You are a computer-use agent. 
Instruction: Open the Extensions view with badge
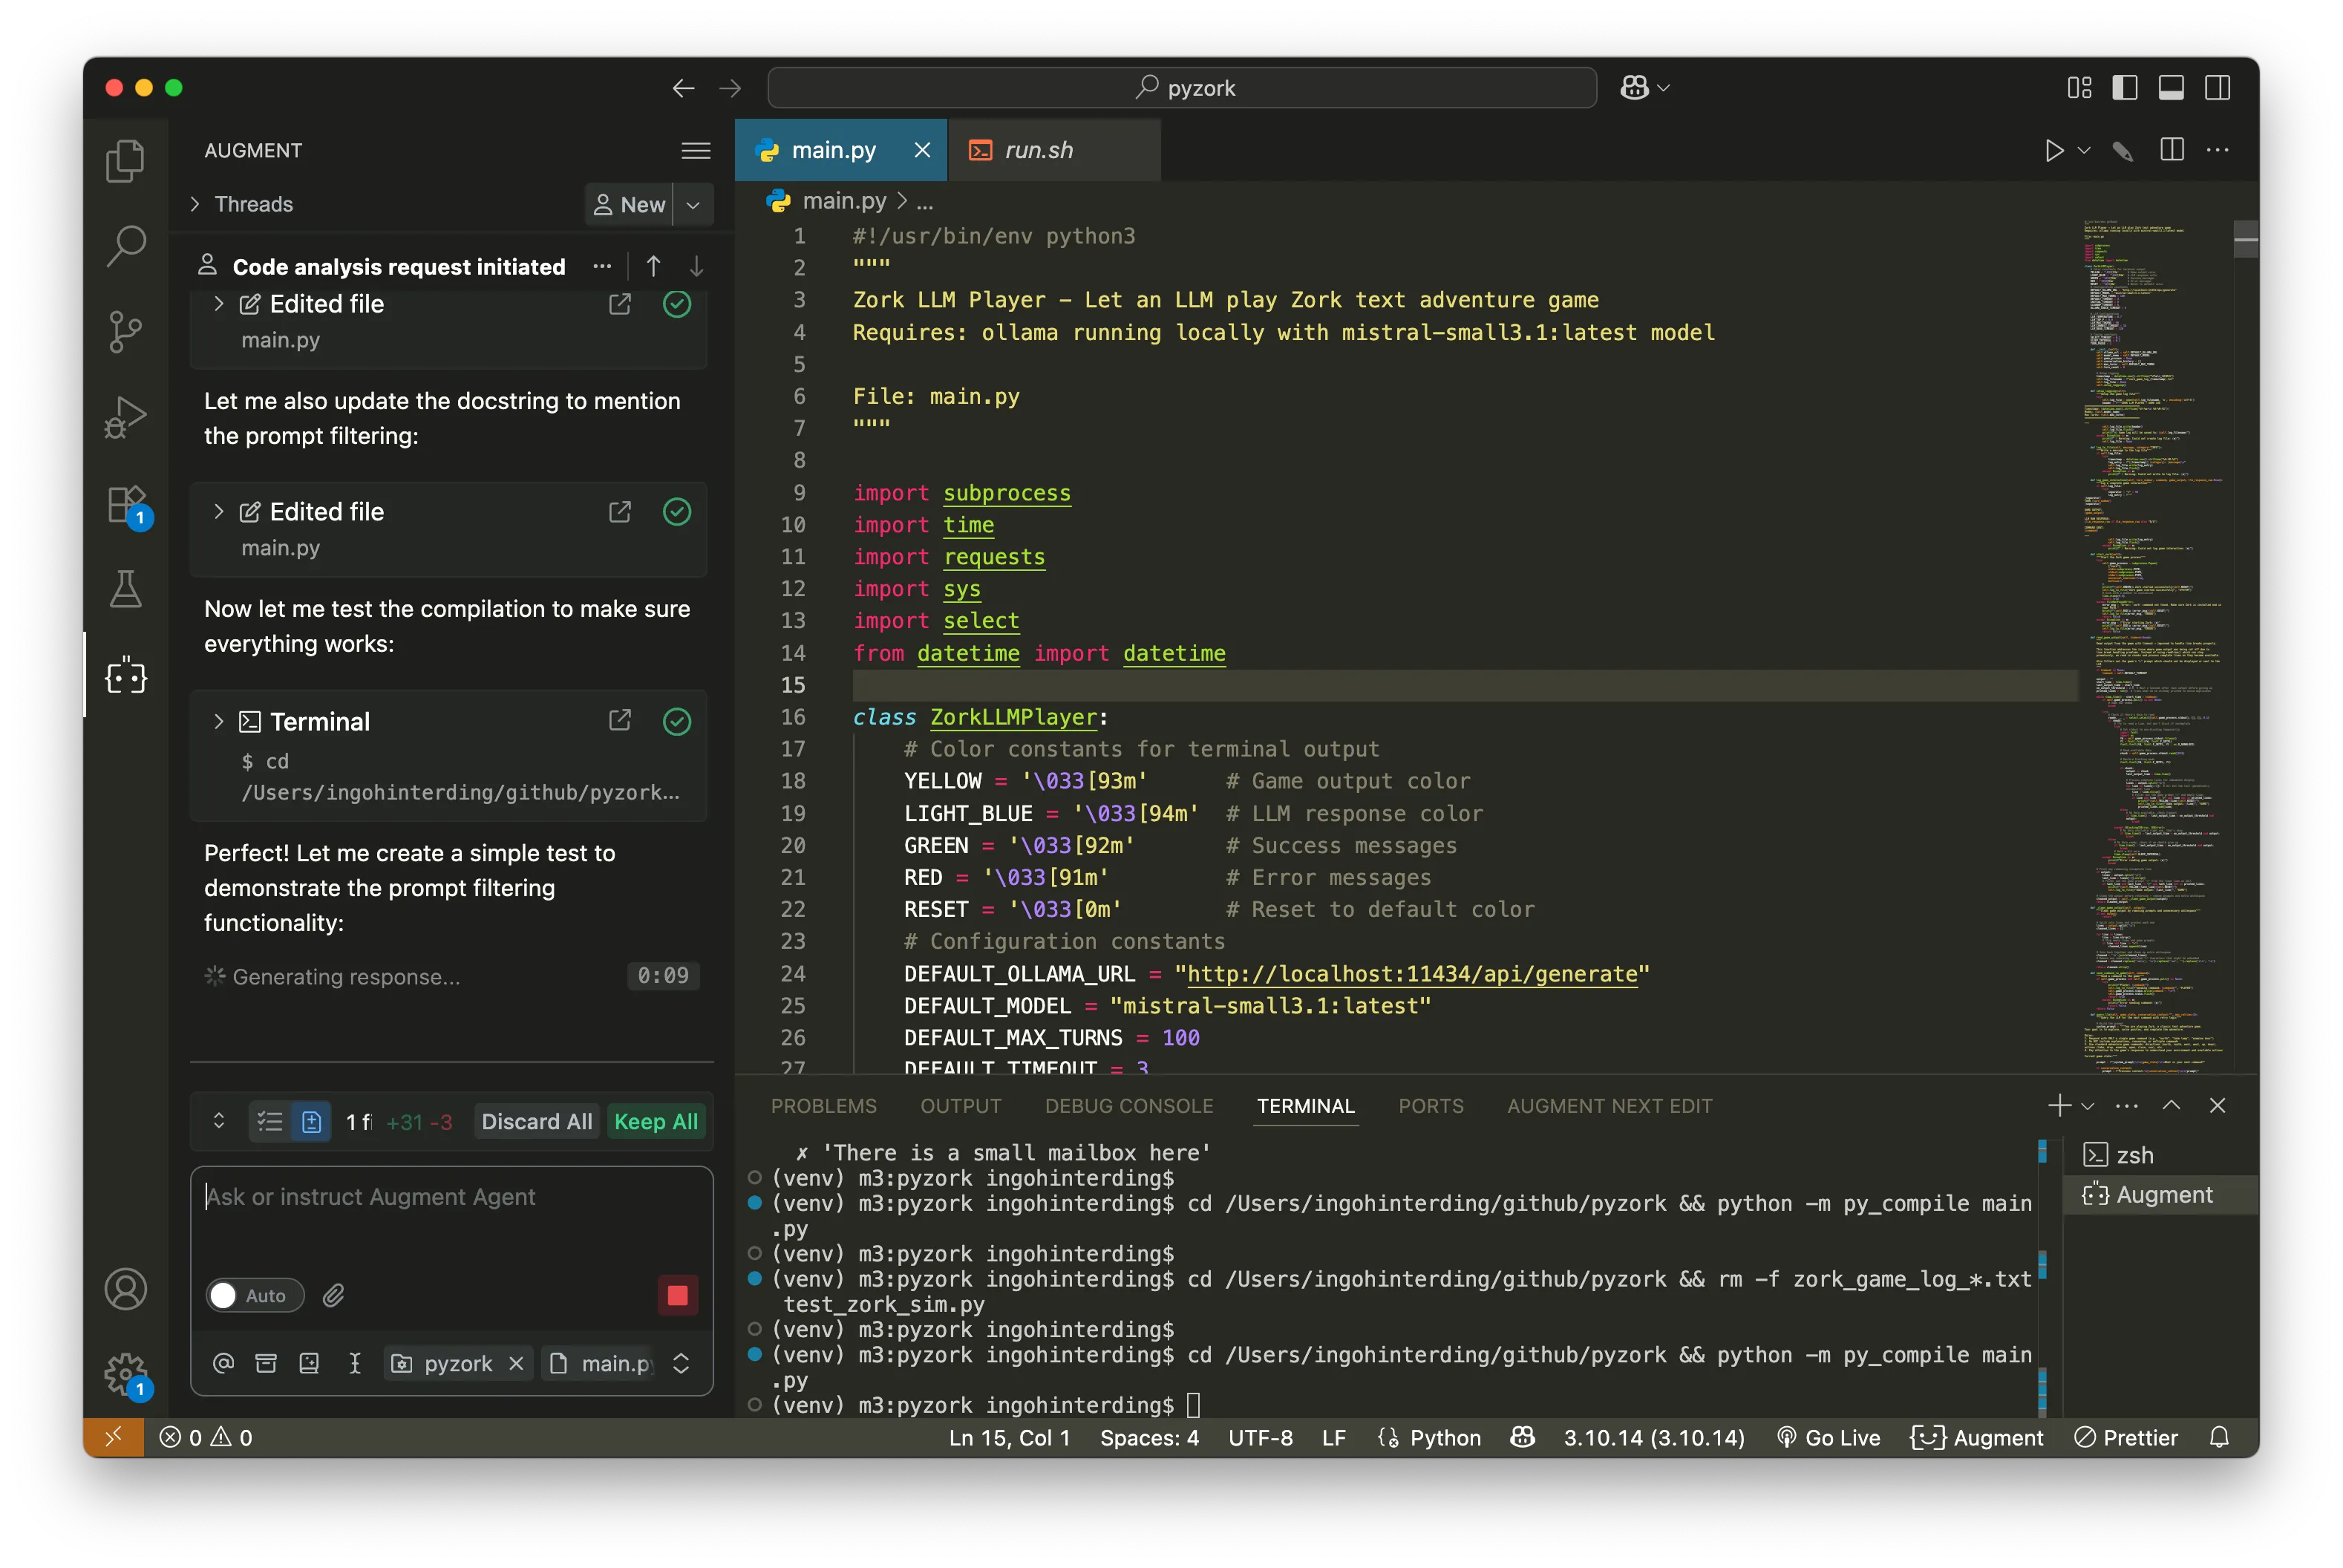(125, 505)
